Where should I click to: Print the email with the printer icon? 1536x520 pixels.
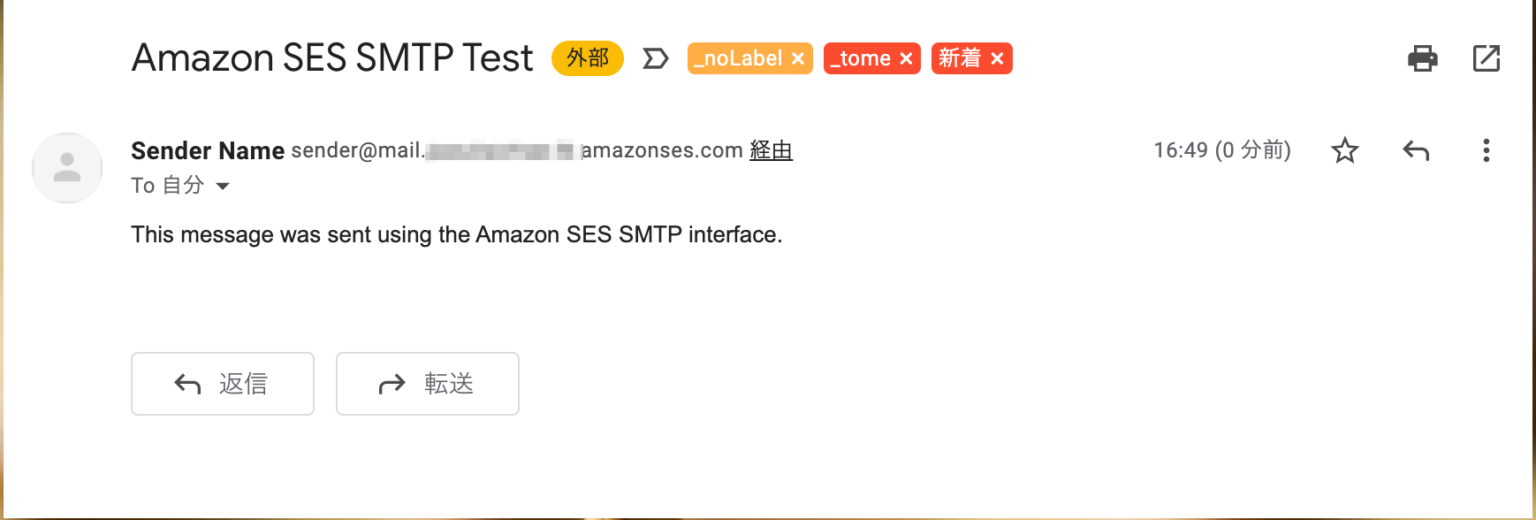pos(1422,59)
